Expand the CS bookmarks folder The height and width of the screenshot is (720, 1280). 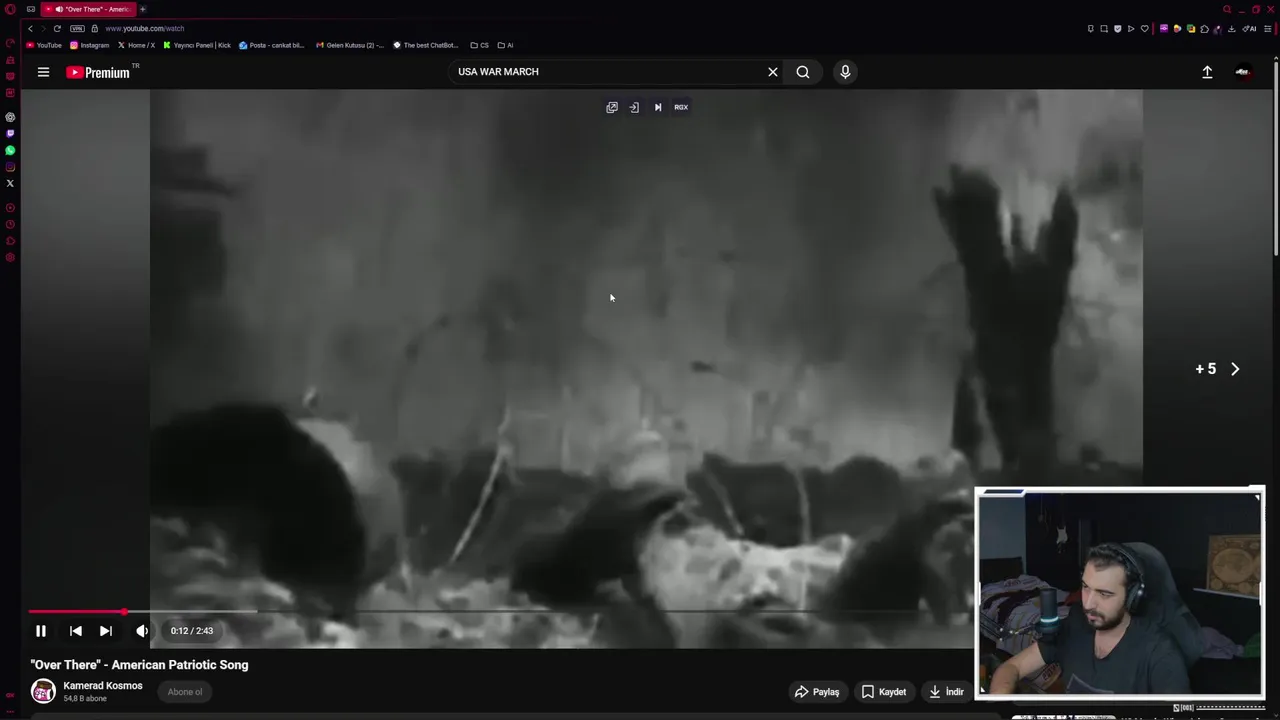(480, 45)
